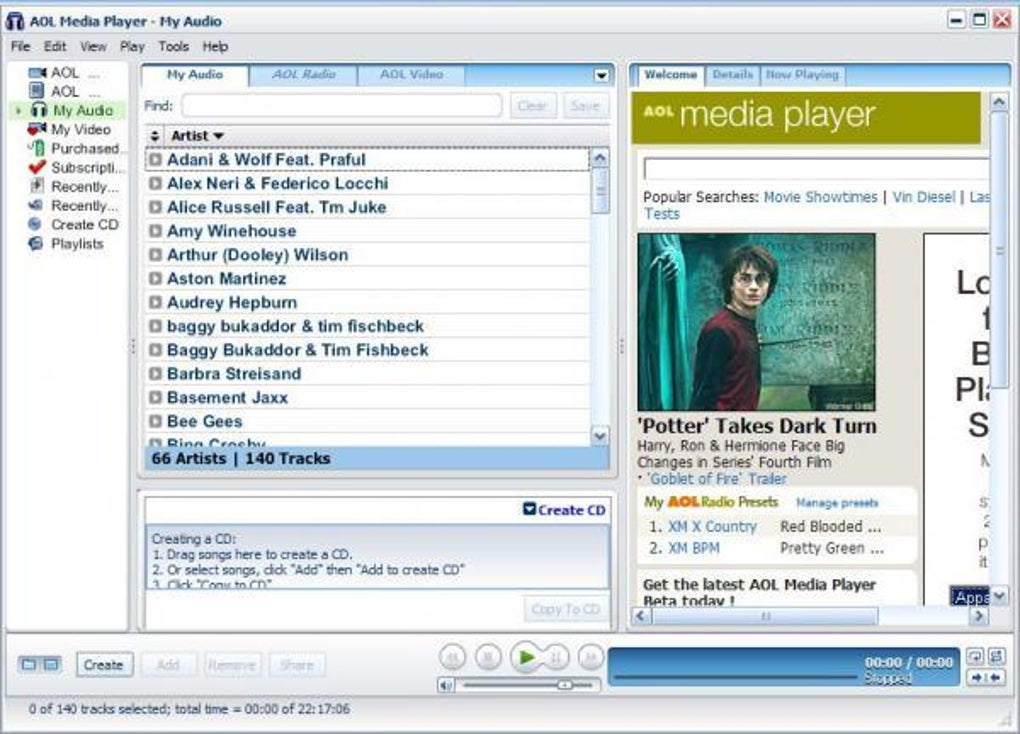This screenshot has height=734, width=1020.
Task: Click the Pause button beside Play
Action: pos(556,658)
